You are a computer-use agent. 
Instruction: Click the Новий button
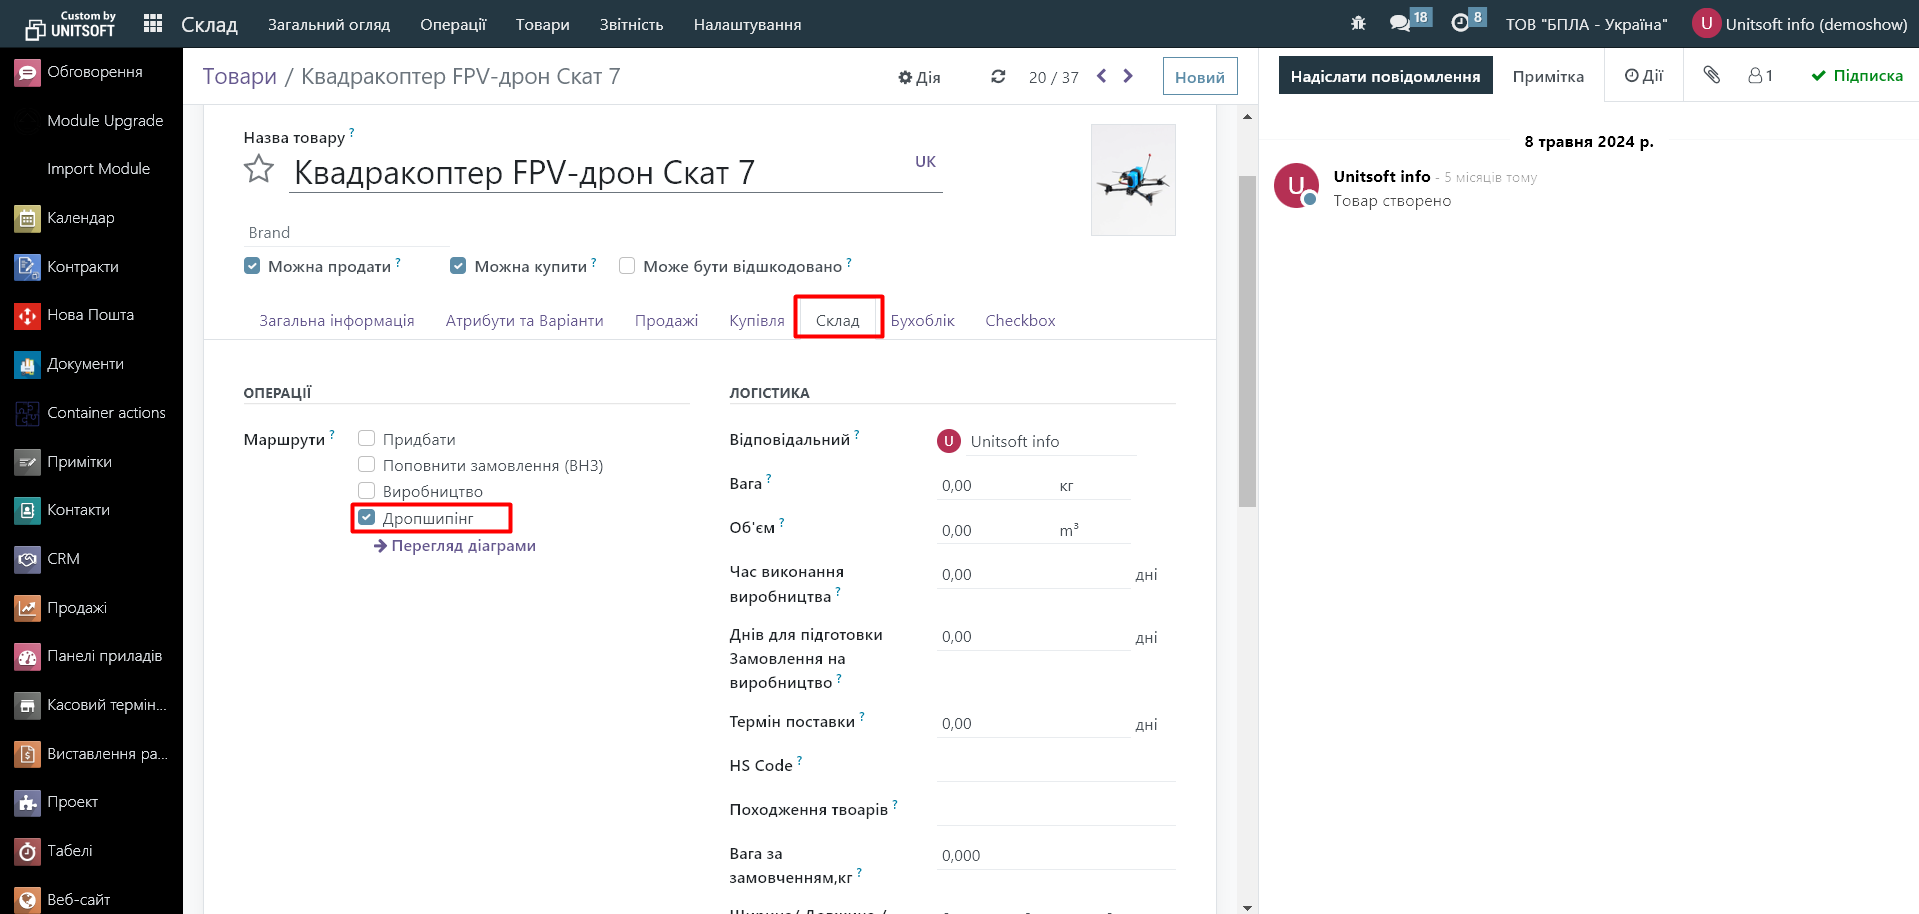point(1199,77)
